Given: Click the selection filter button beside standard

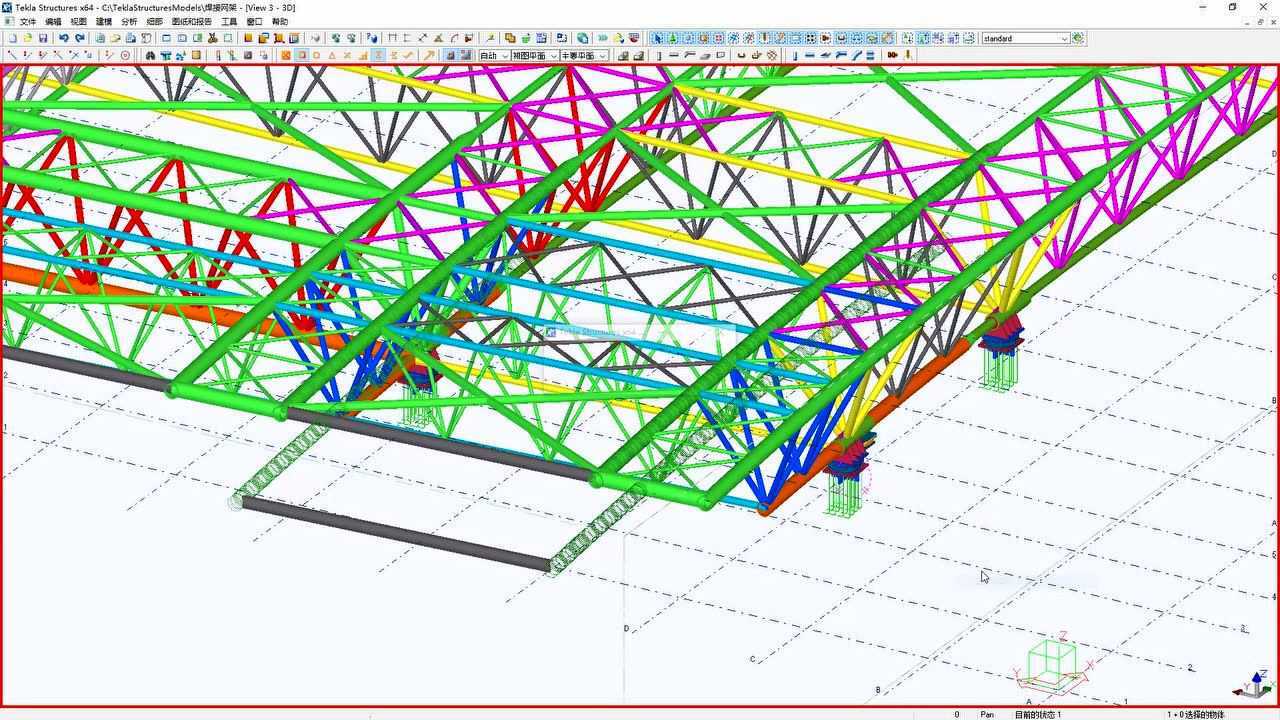Looking at the screenshot, I should point(1078,38).
